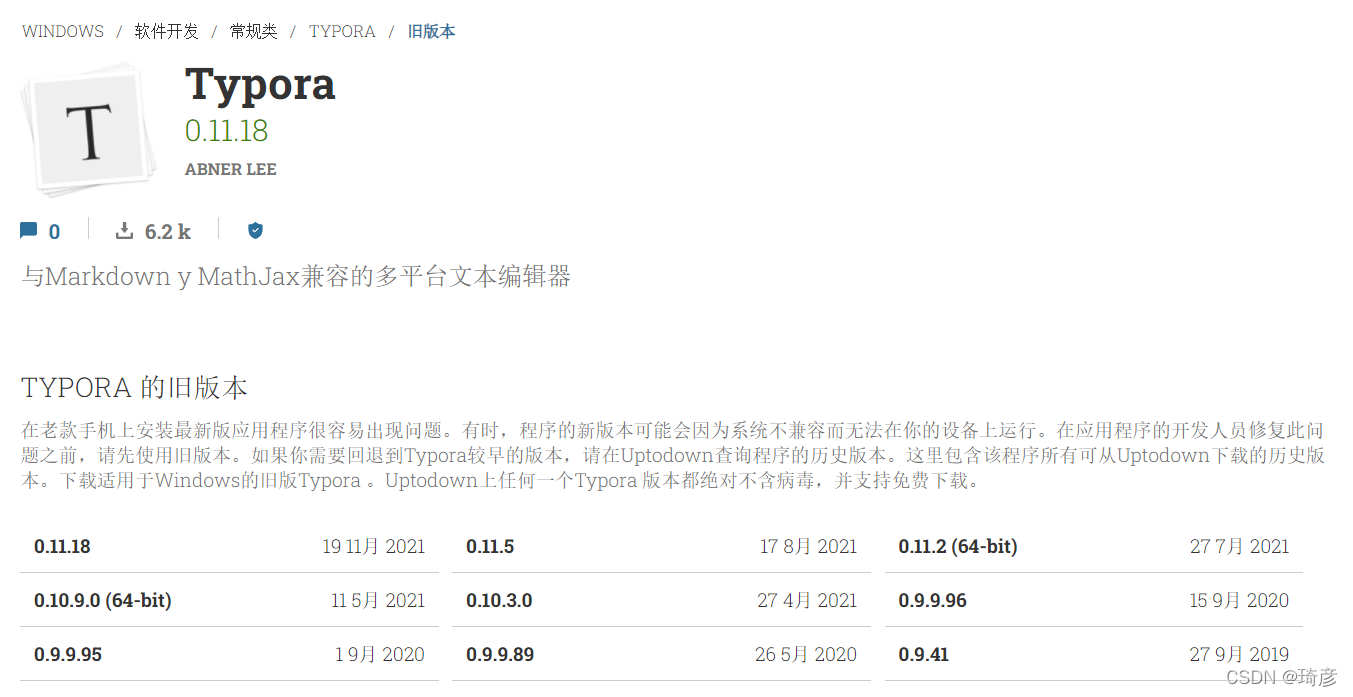Screen dimensions: 1353x697
Task: Select version 0.9.41
Action: [923, 654]
